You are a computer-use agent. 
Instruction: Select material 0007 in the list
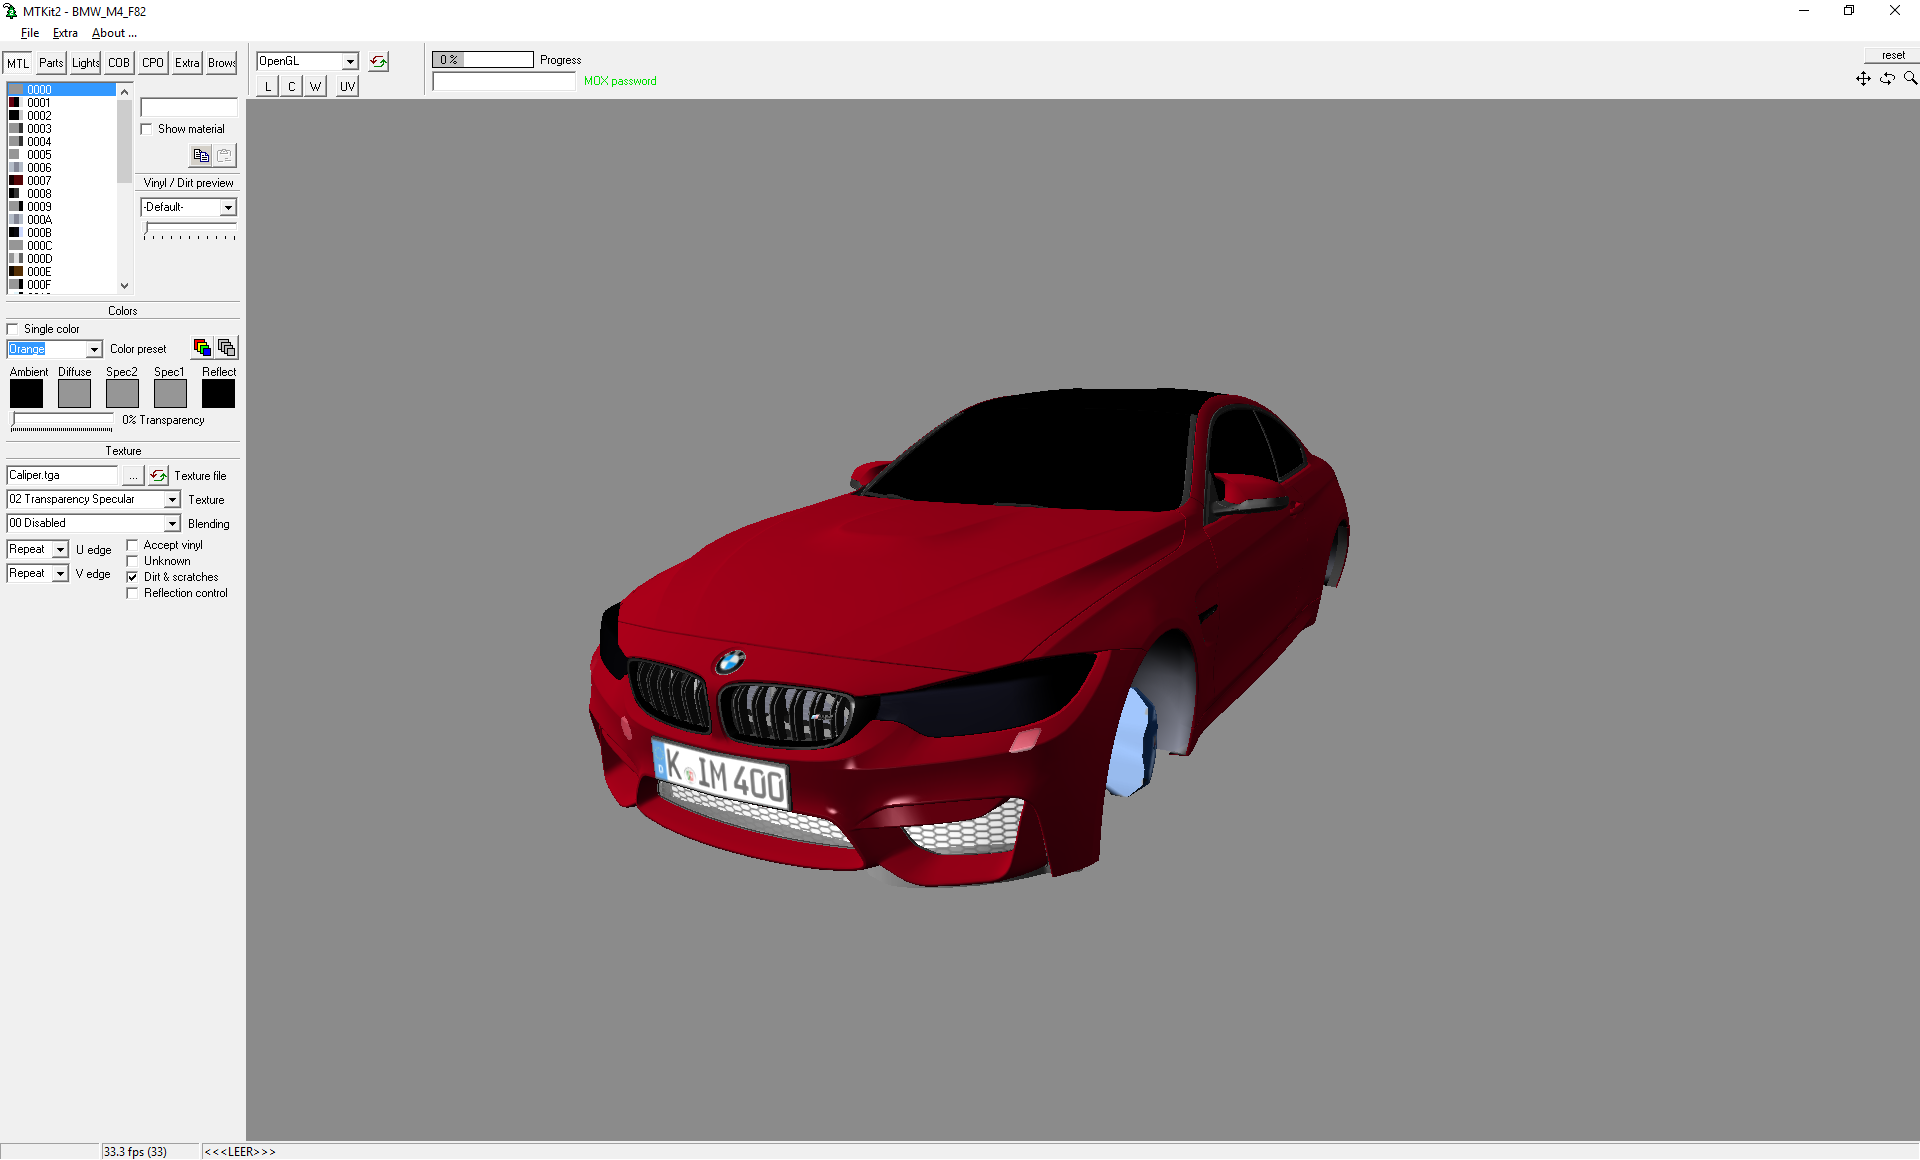point(61,181)
